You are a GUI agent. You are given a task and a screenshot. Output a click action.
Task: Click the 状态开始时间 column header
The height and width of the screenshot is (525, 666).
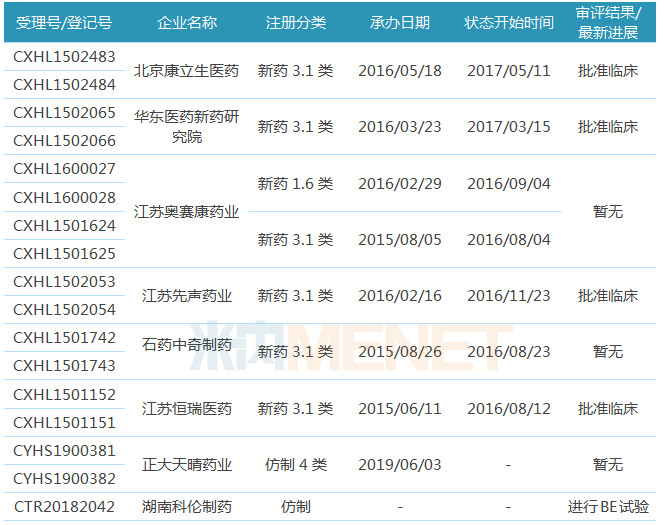tap(509, 23)
